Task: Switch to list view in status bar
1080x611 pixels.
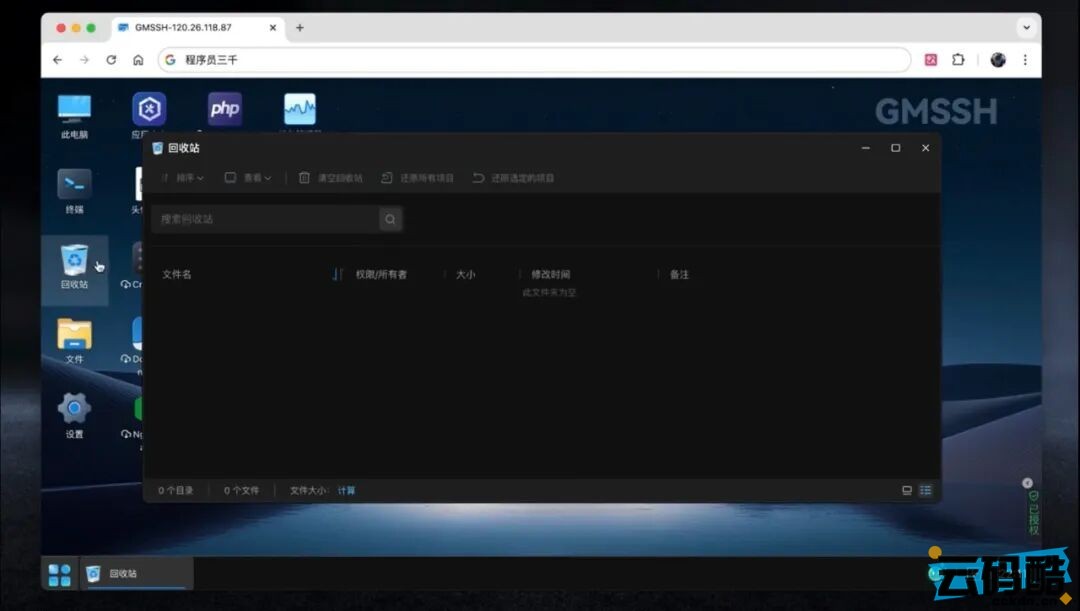Action: point(925,491)
